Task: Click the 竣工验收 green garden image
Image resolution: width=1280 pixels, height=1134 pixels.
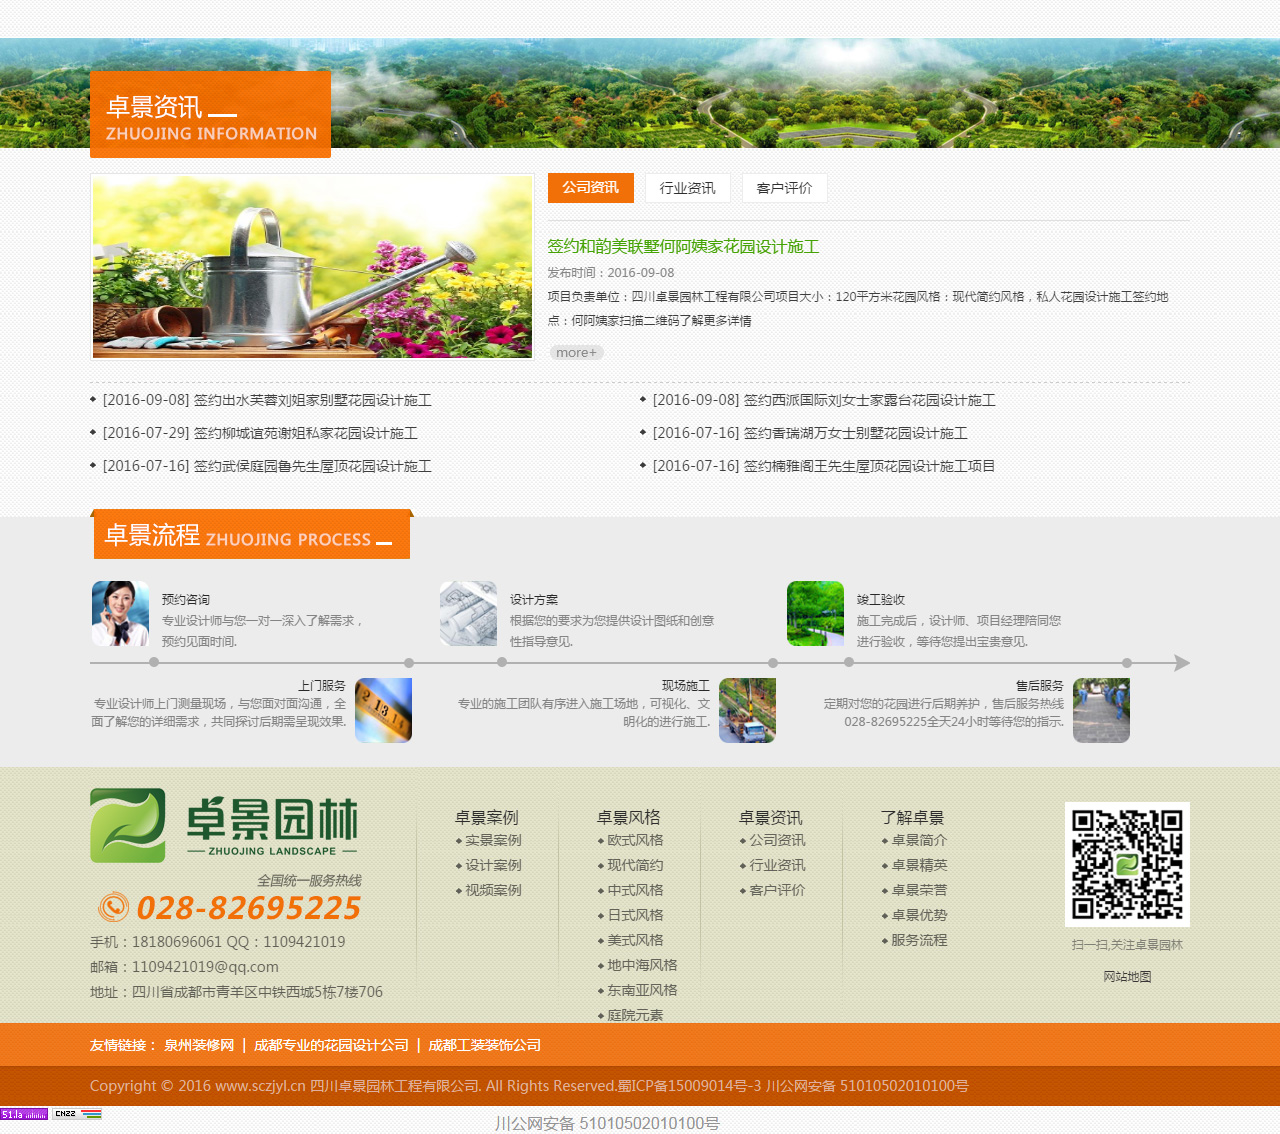Action: point(815,613)
